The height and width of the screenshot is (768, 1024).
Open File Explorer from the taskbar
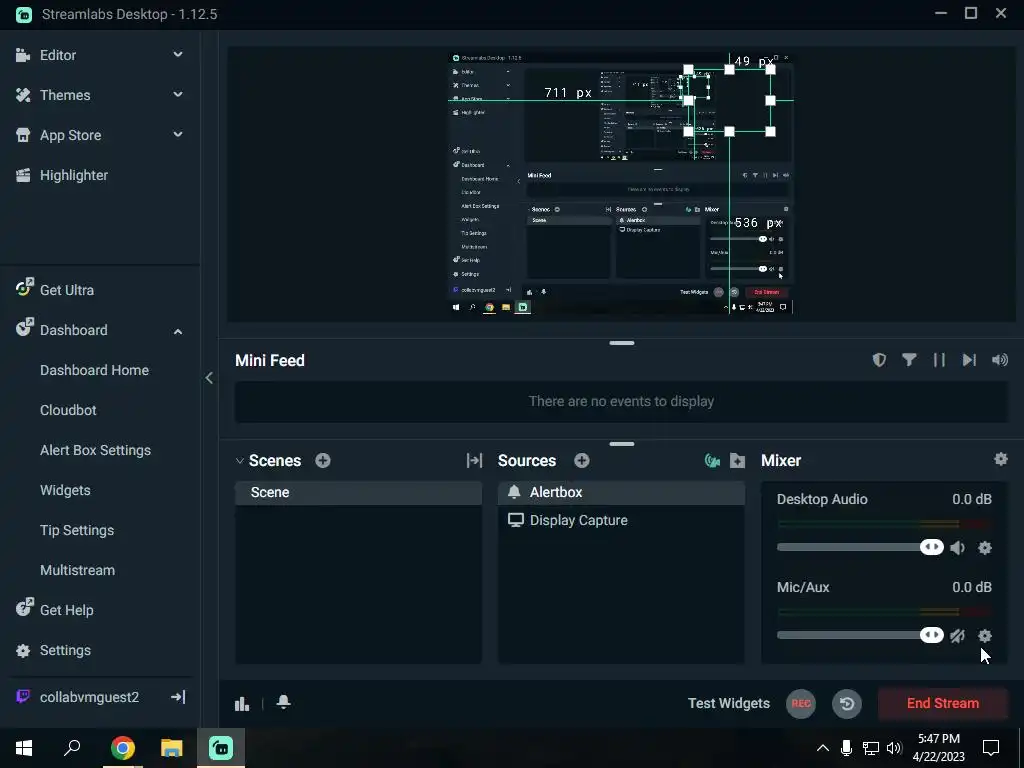[x=172, y=748]
